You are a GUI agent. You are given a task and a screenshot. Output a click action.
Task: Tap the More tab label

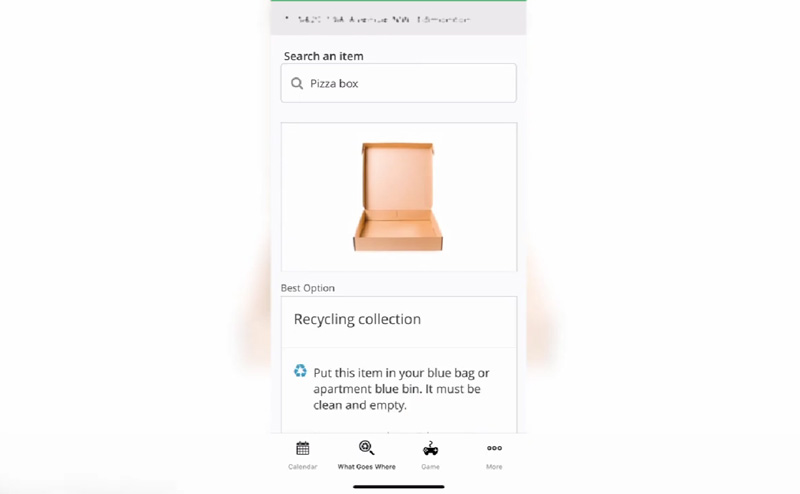point(494,466)
